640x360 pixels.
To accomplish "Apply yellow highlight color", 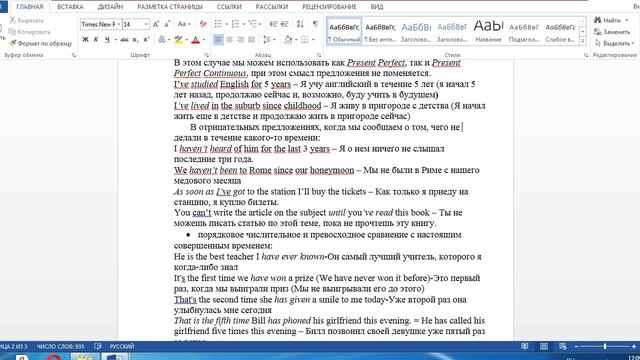I will point(178,40).
